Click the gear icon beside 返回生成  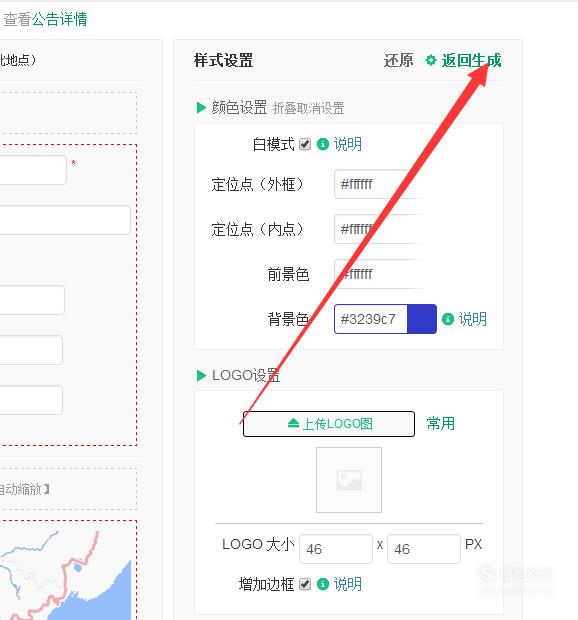(x=431, y=60)
